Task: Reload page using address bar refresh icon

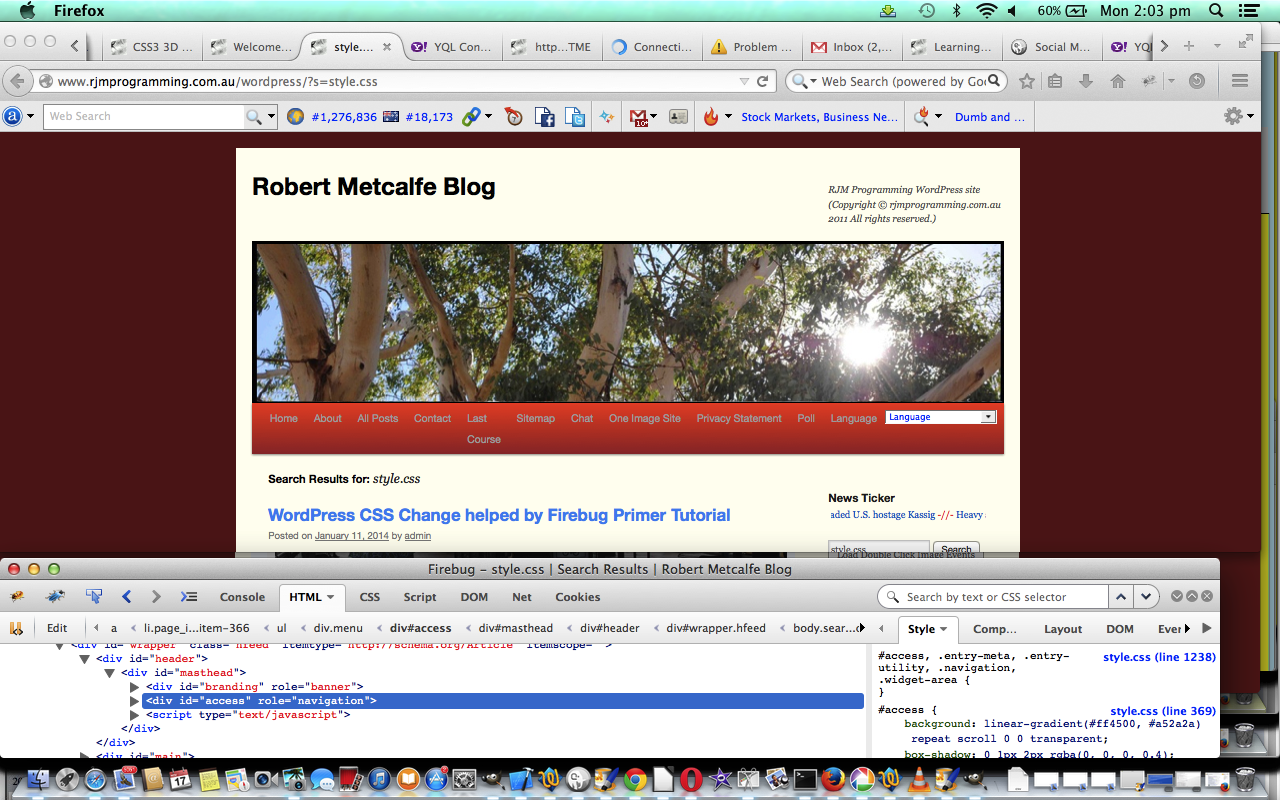Action: [763, 81]
